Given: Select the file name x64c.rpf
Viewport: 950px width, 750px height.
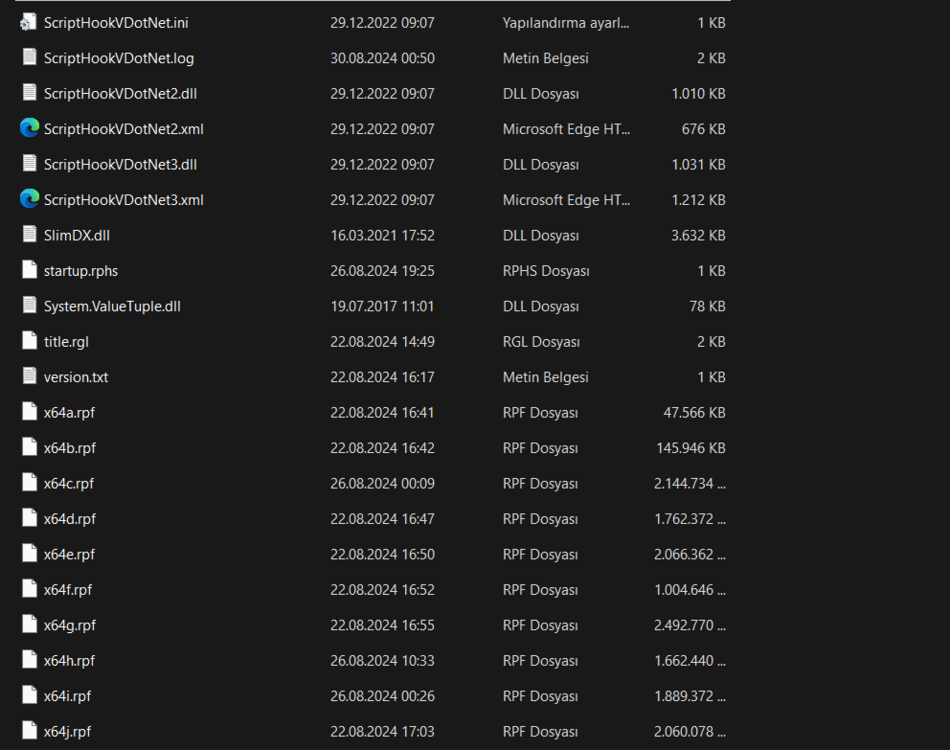Looking at the screenshot, I should (68, 484).
